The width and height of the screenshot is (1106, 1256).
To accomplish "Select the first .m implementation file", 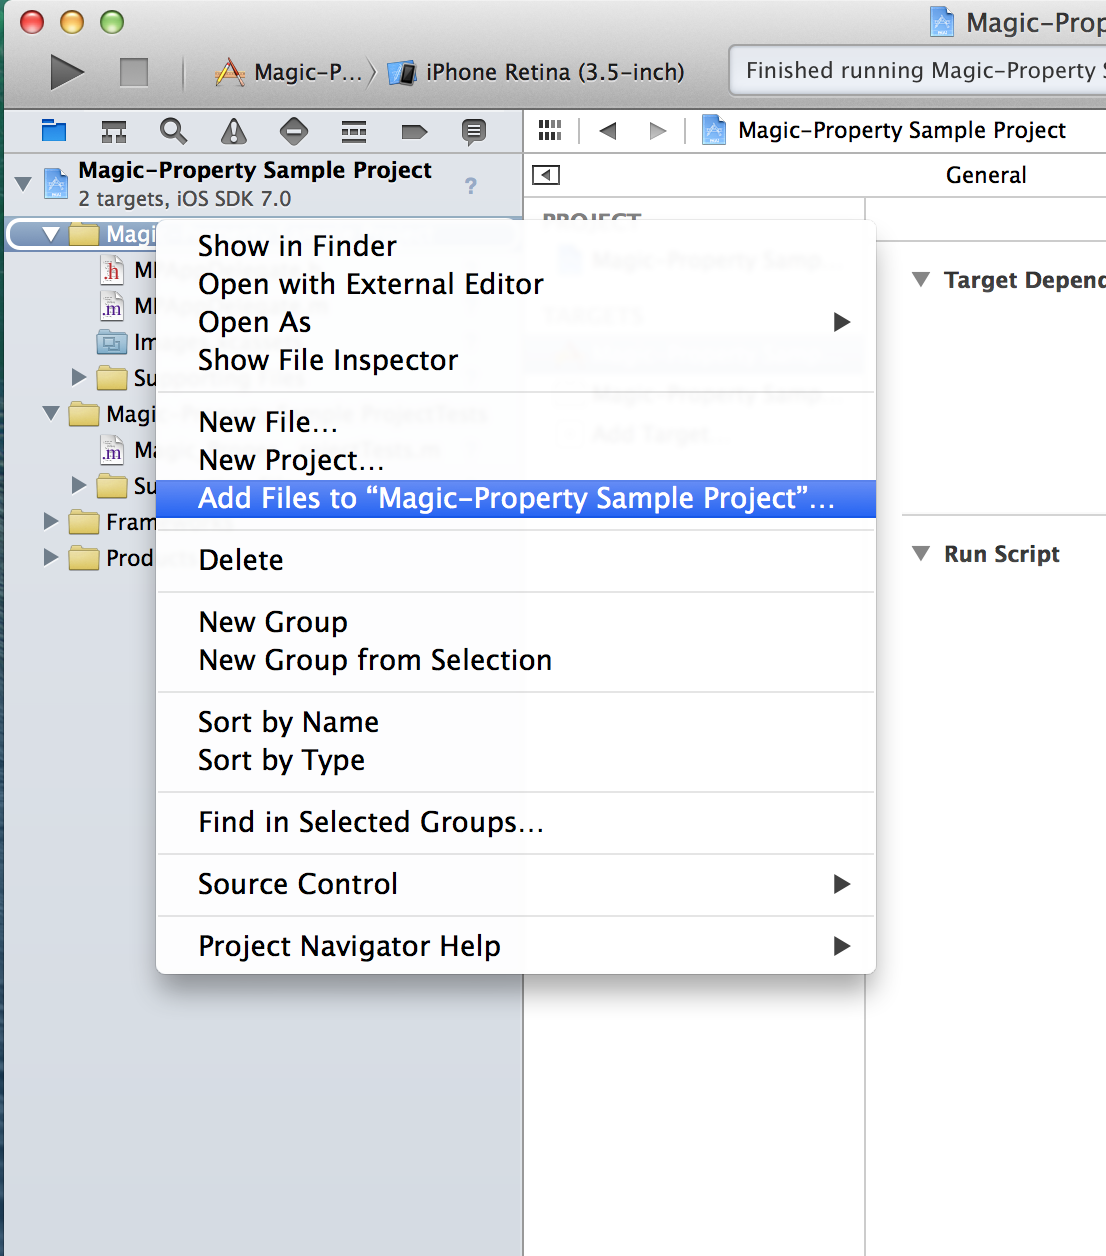I will coord(112,306).
